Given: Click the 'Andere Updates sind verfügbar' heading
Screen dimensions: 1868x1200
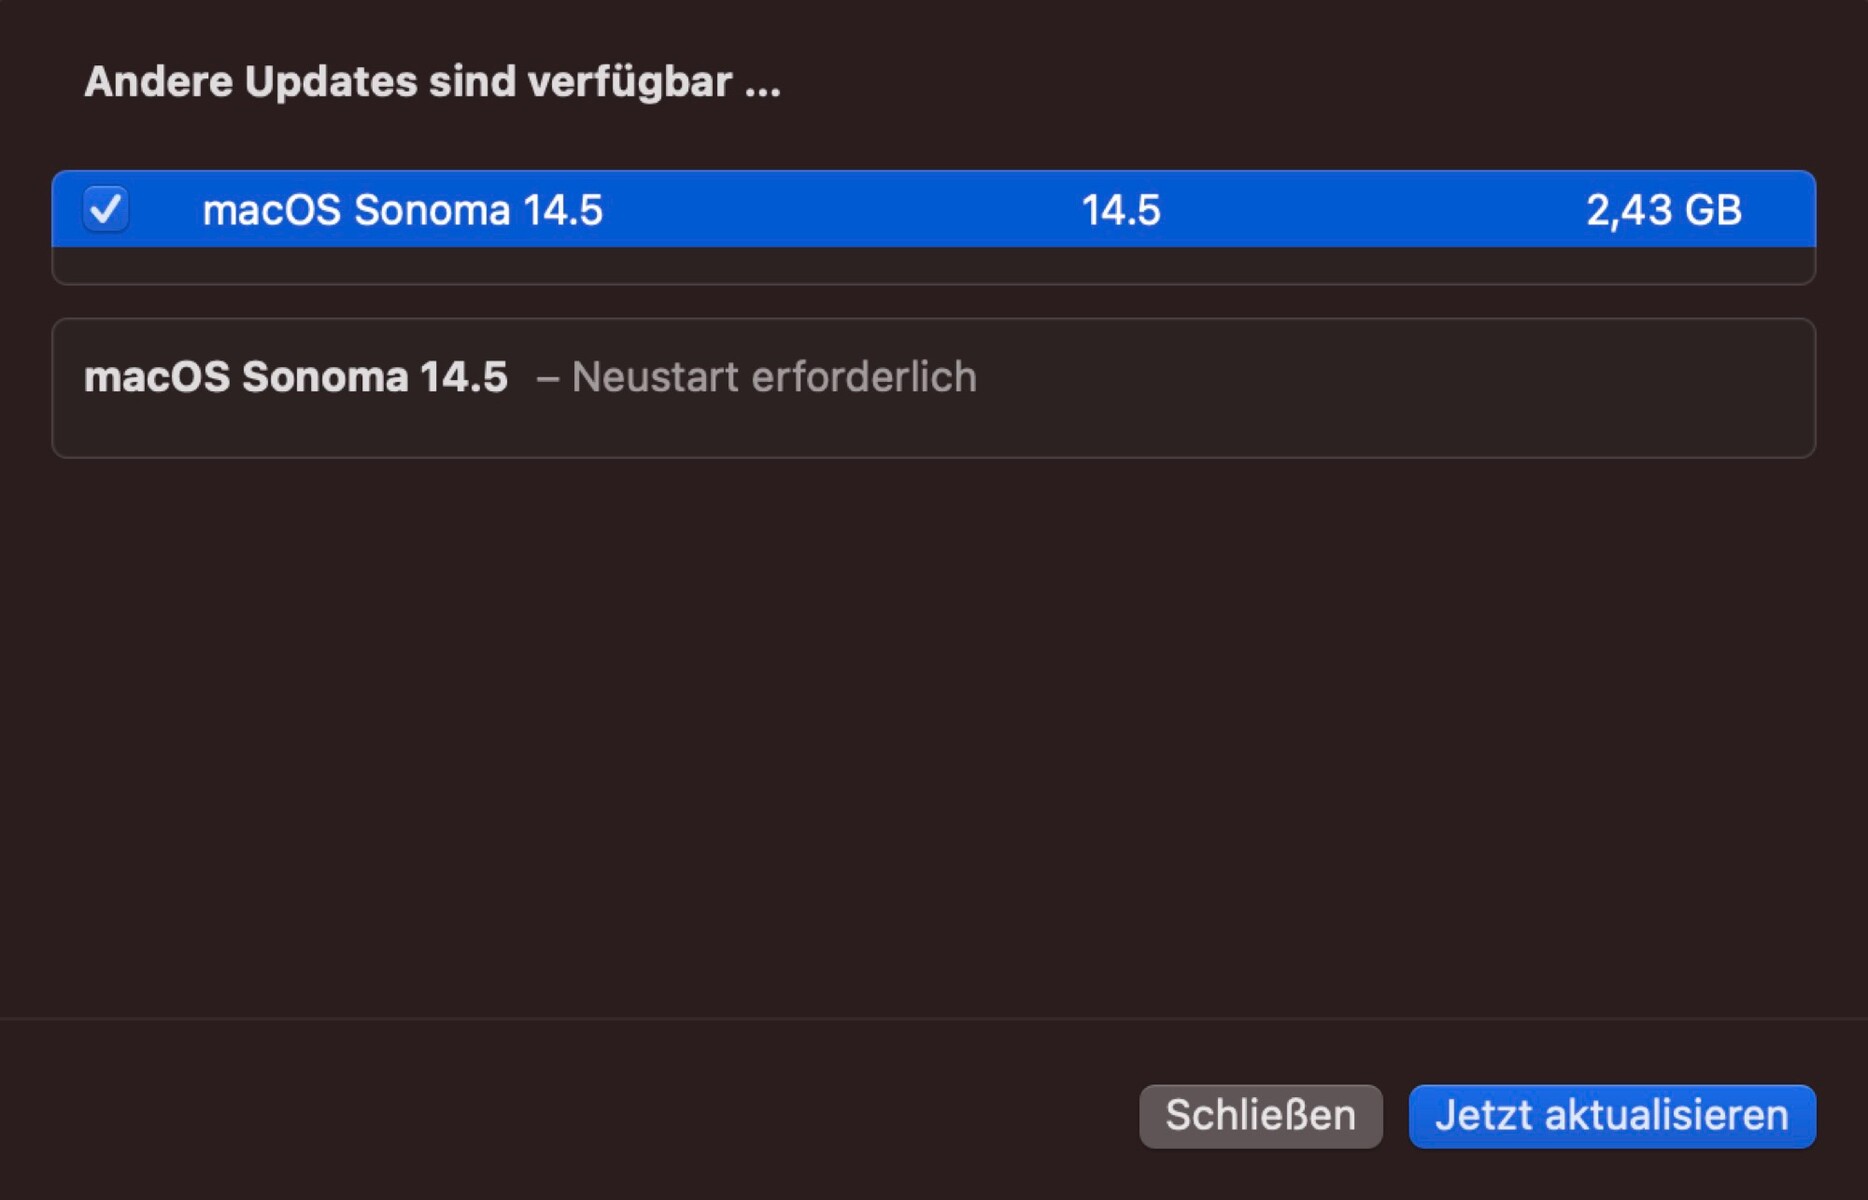Looking at the screenshot, I should pyautogui.click(x=432, y=81).
